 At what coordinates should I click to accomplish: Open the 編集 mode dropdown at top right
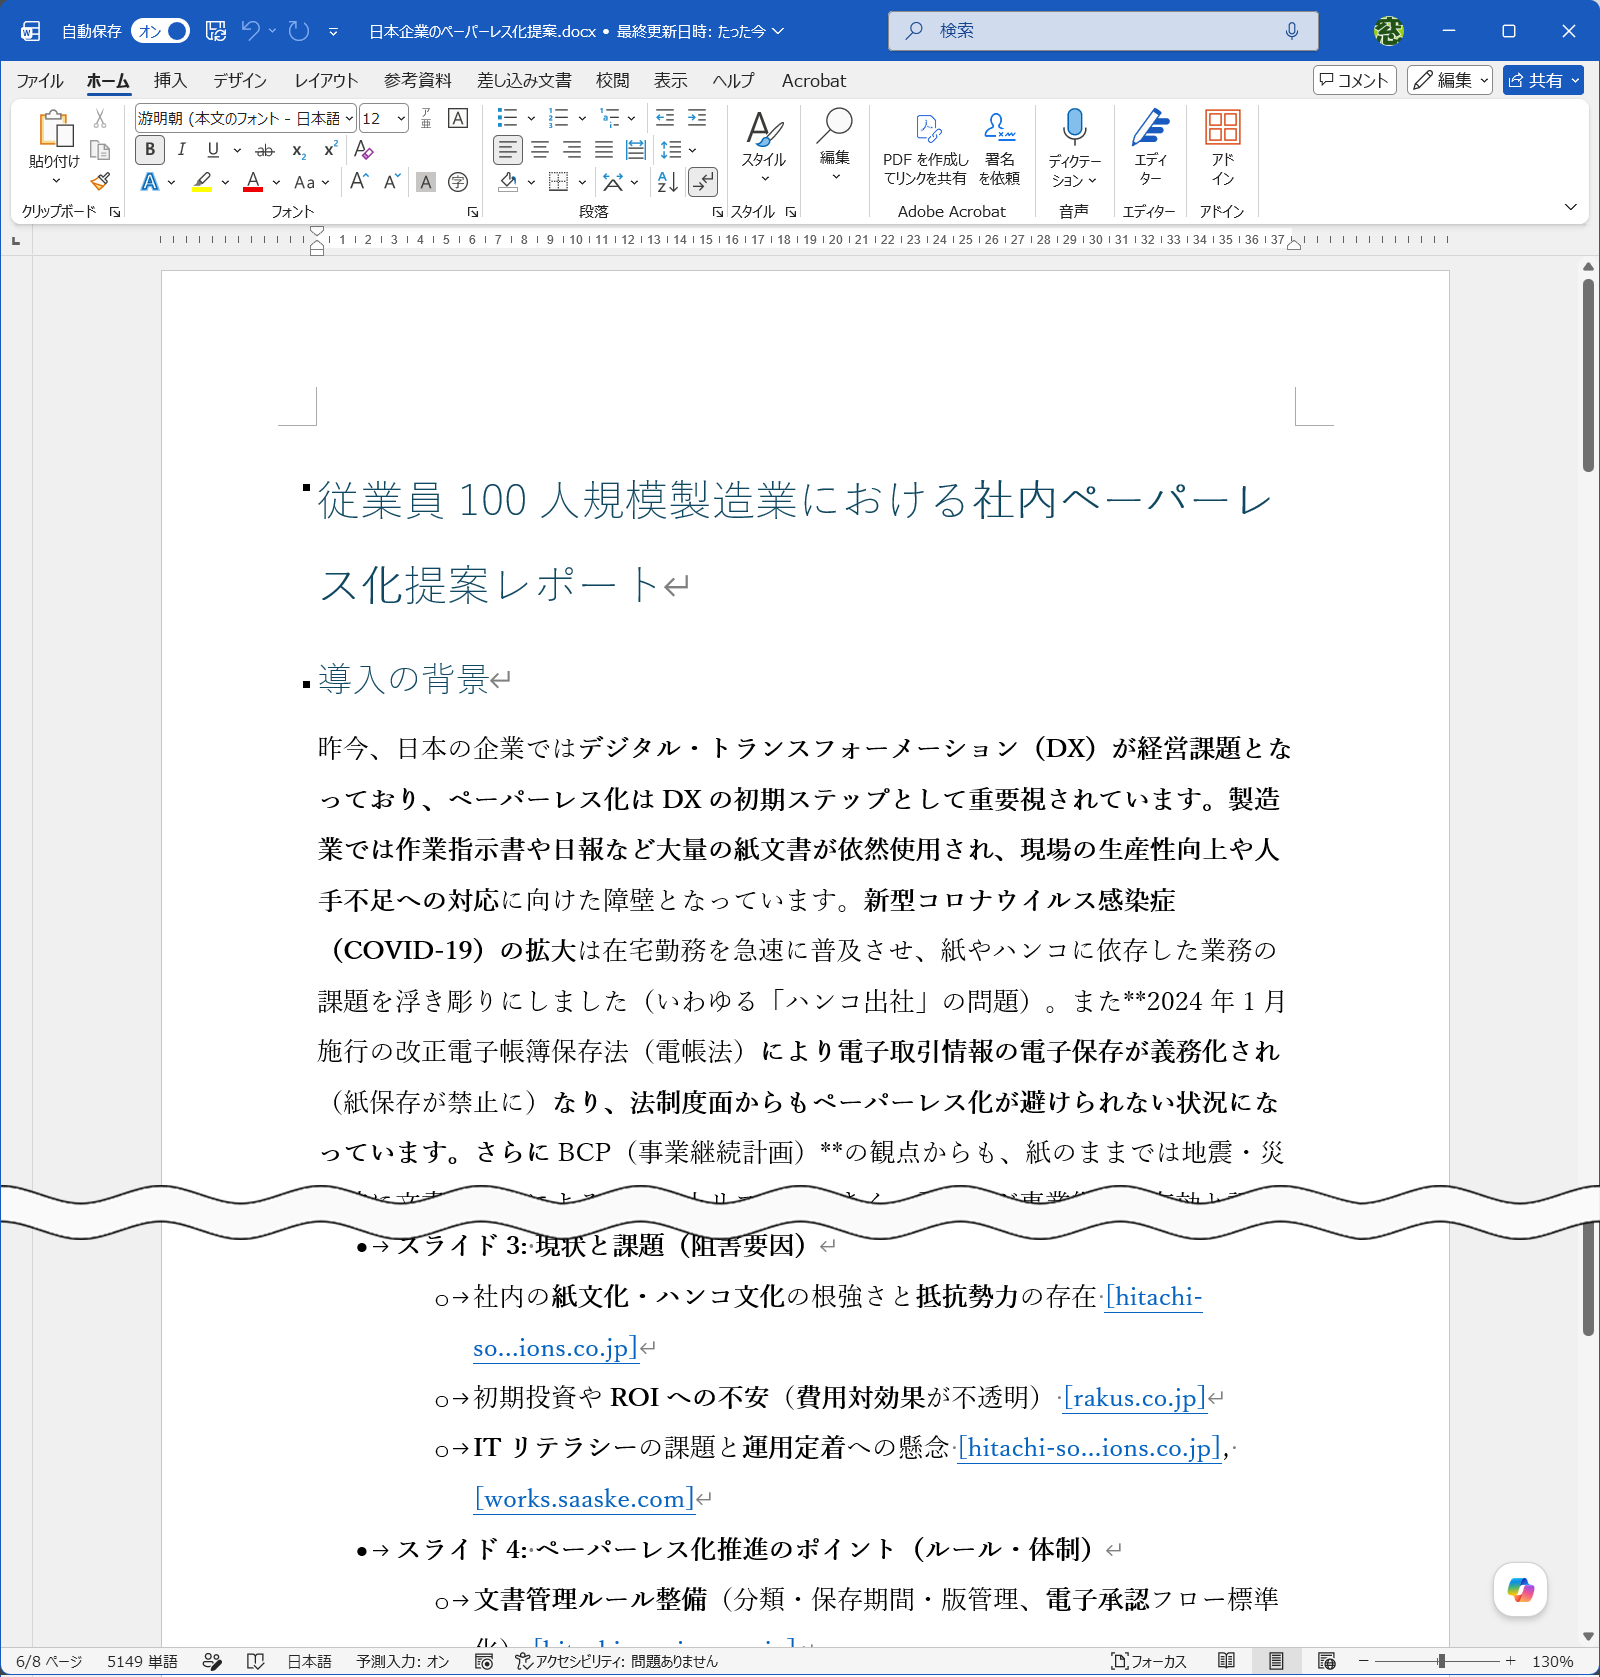click(x=1450, y=80)
